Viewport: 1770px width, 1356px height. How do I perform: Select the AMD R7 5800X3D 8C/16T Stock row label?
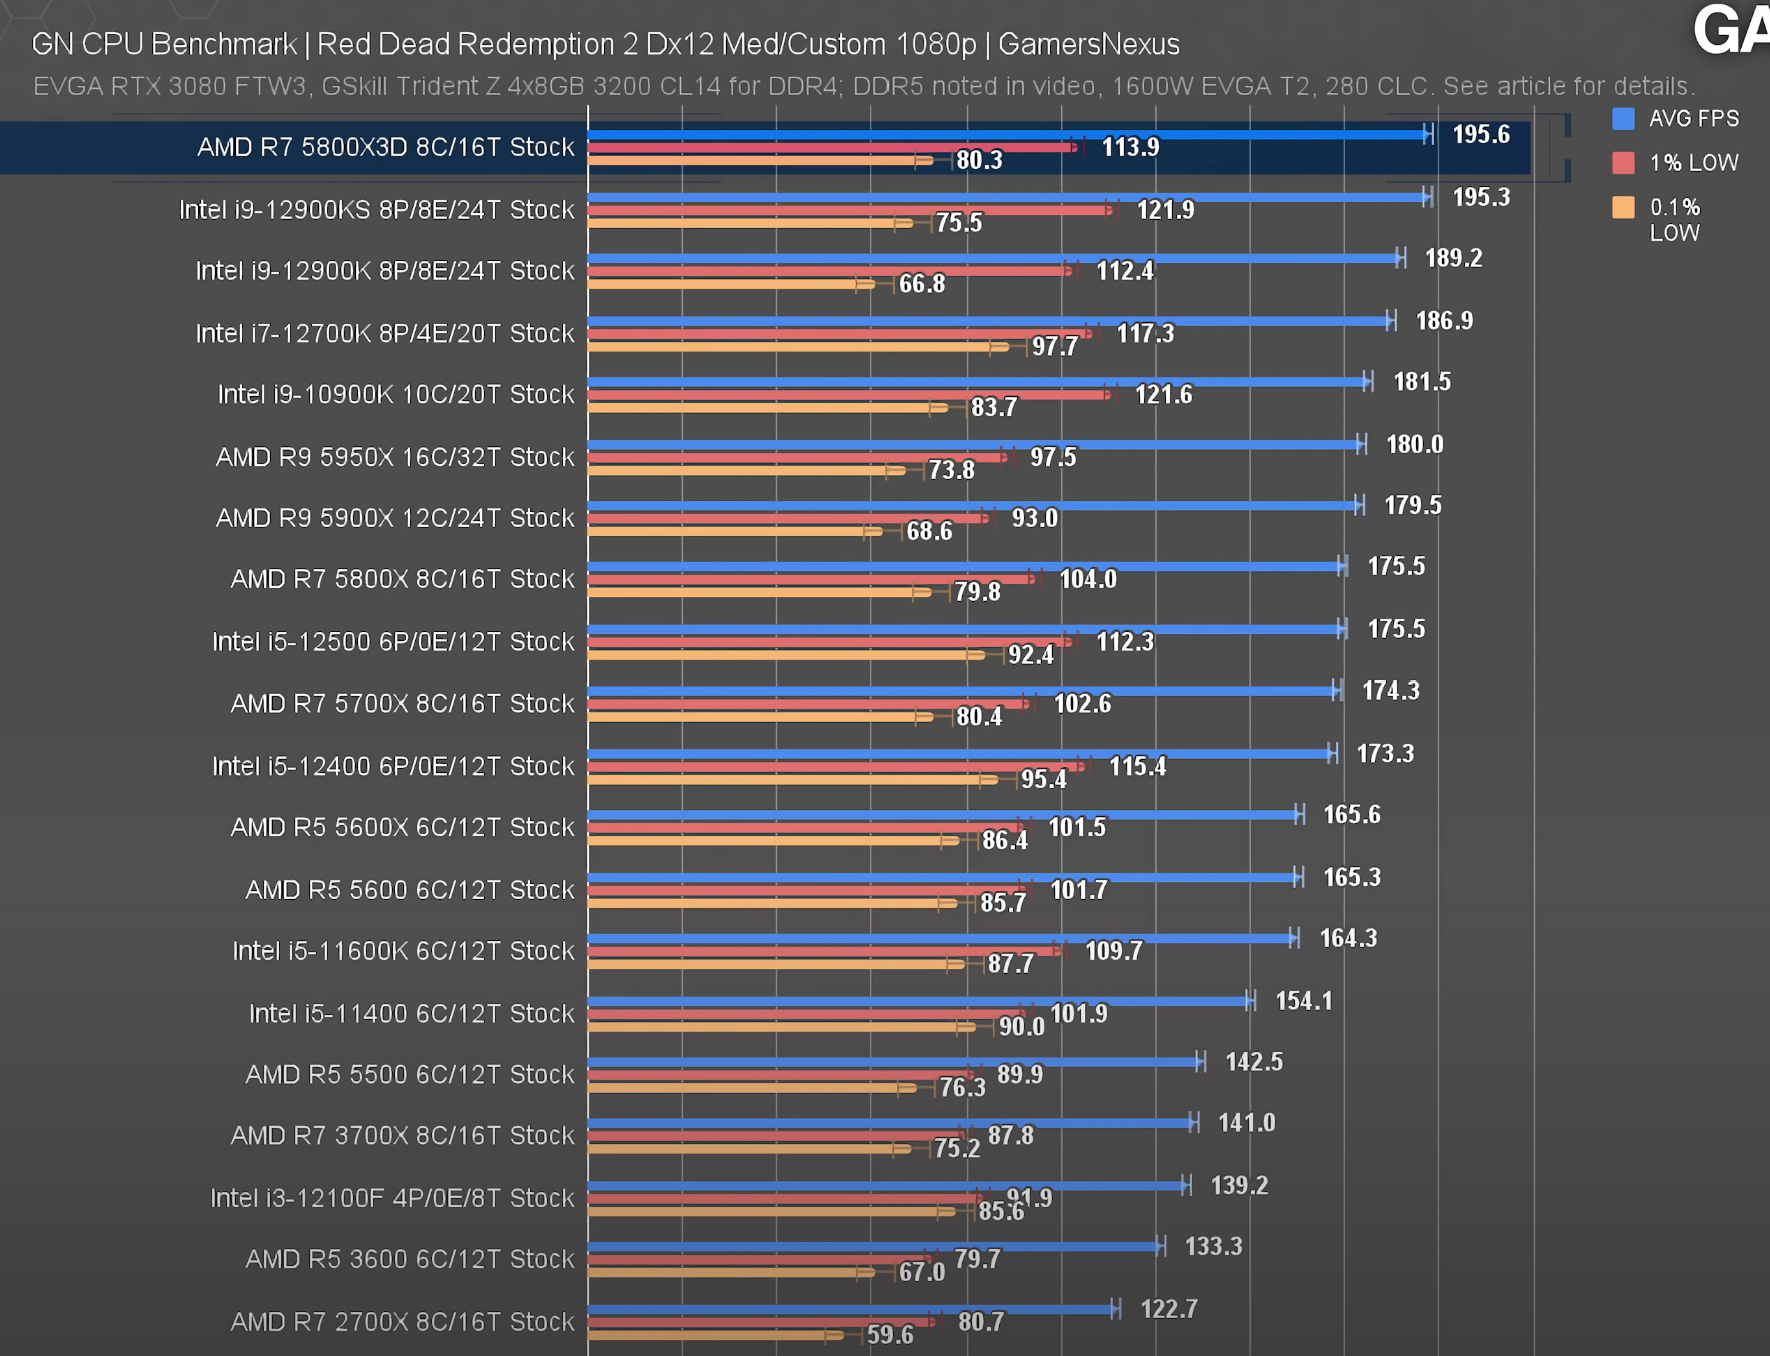click(x=386, y=147)
